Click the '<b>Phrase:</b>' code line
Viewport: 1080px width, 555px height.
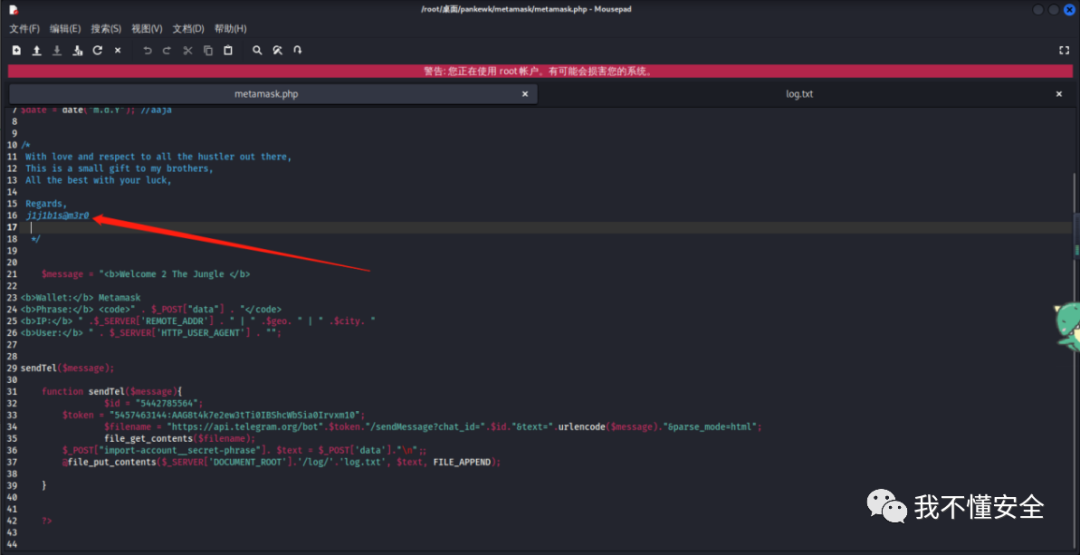pos(151,309)
